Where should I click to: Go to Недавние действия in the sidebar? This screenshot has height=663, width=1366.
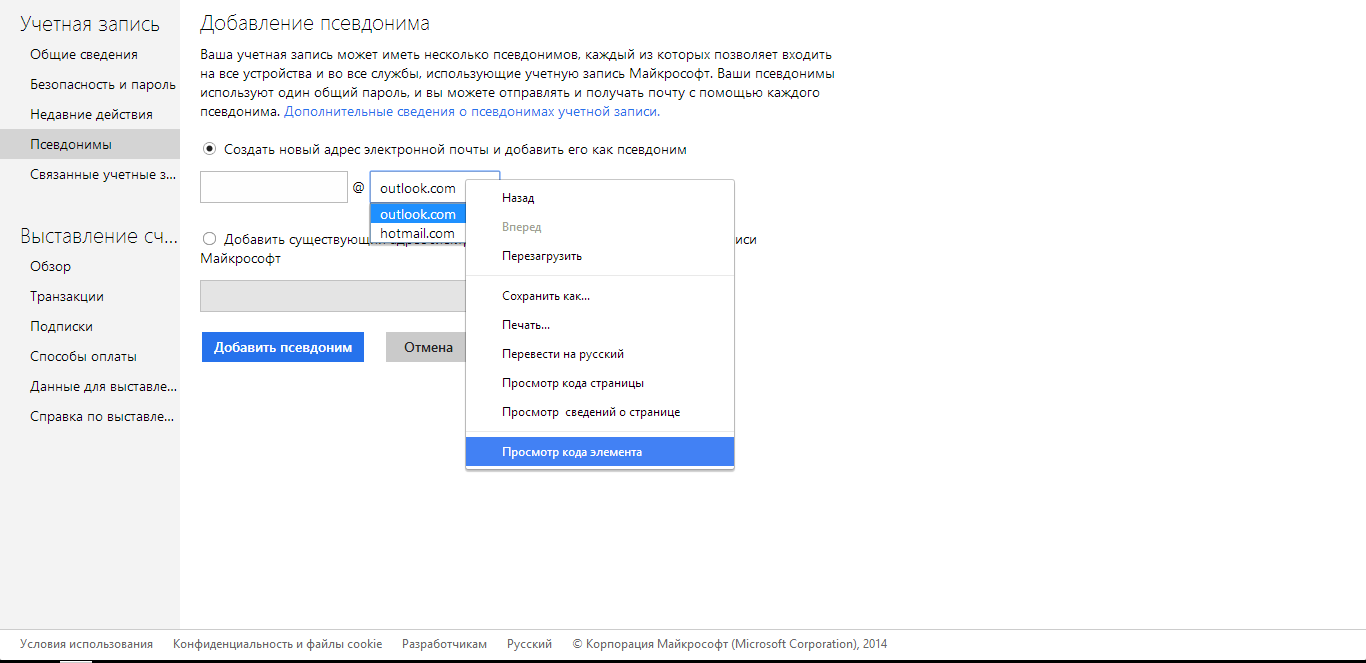[x=90, y=114]
